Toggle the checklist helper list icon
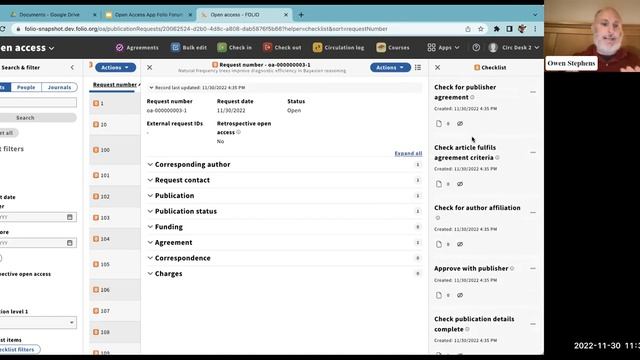 (418, 68)
